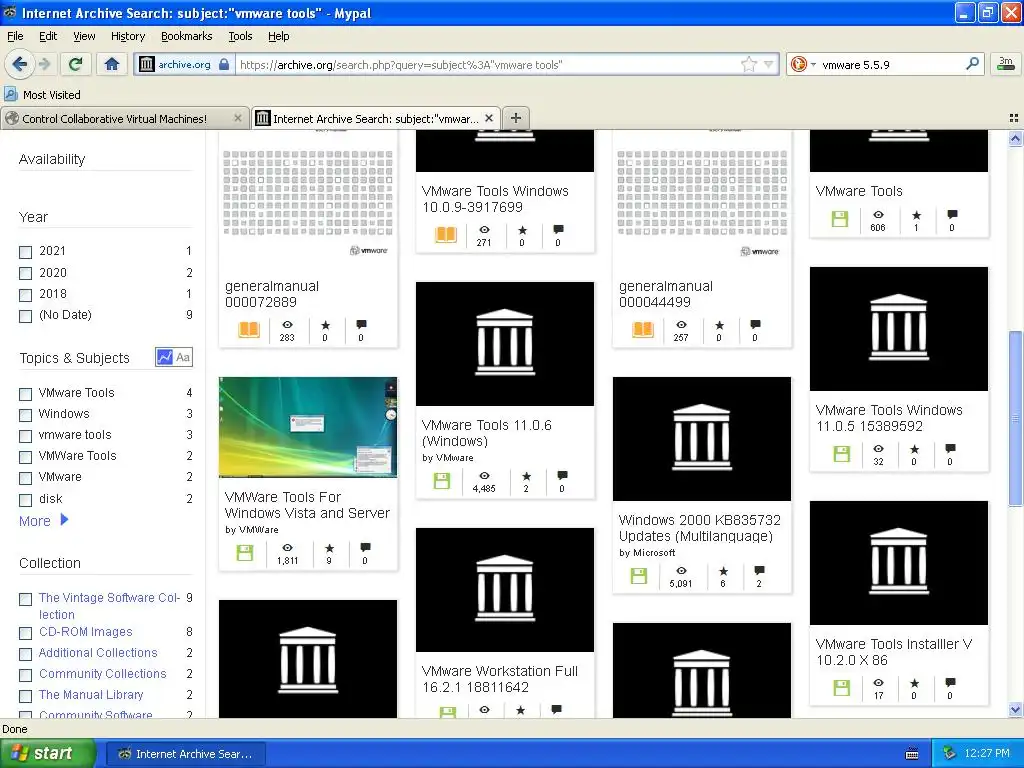The image size is (1024, 768).
Task: Check the CD-ROM Images collection filter
Action: tap(25, 633)
